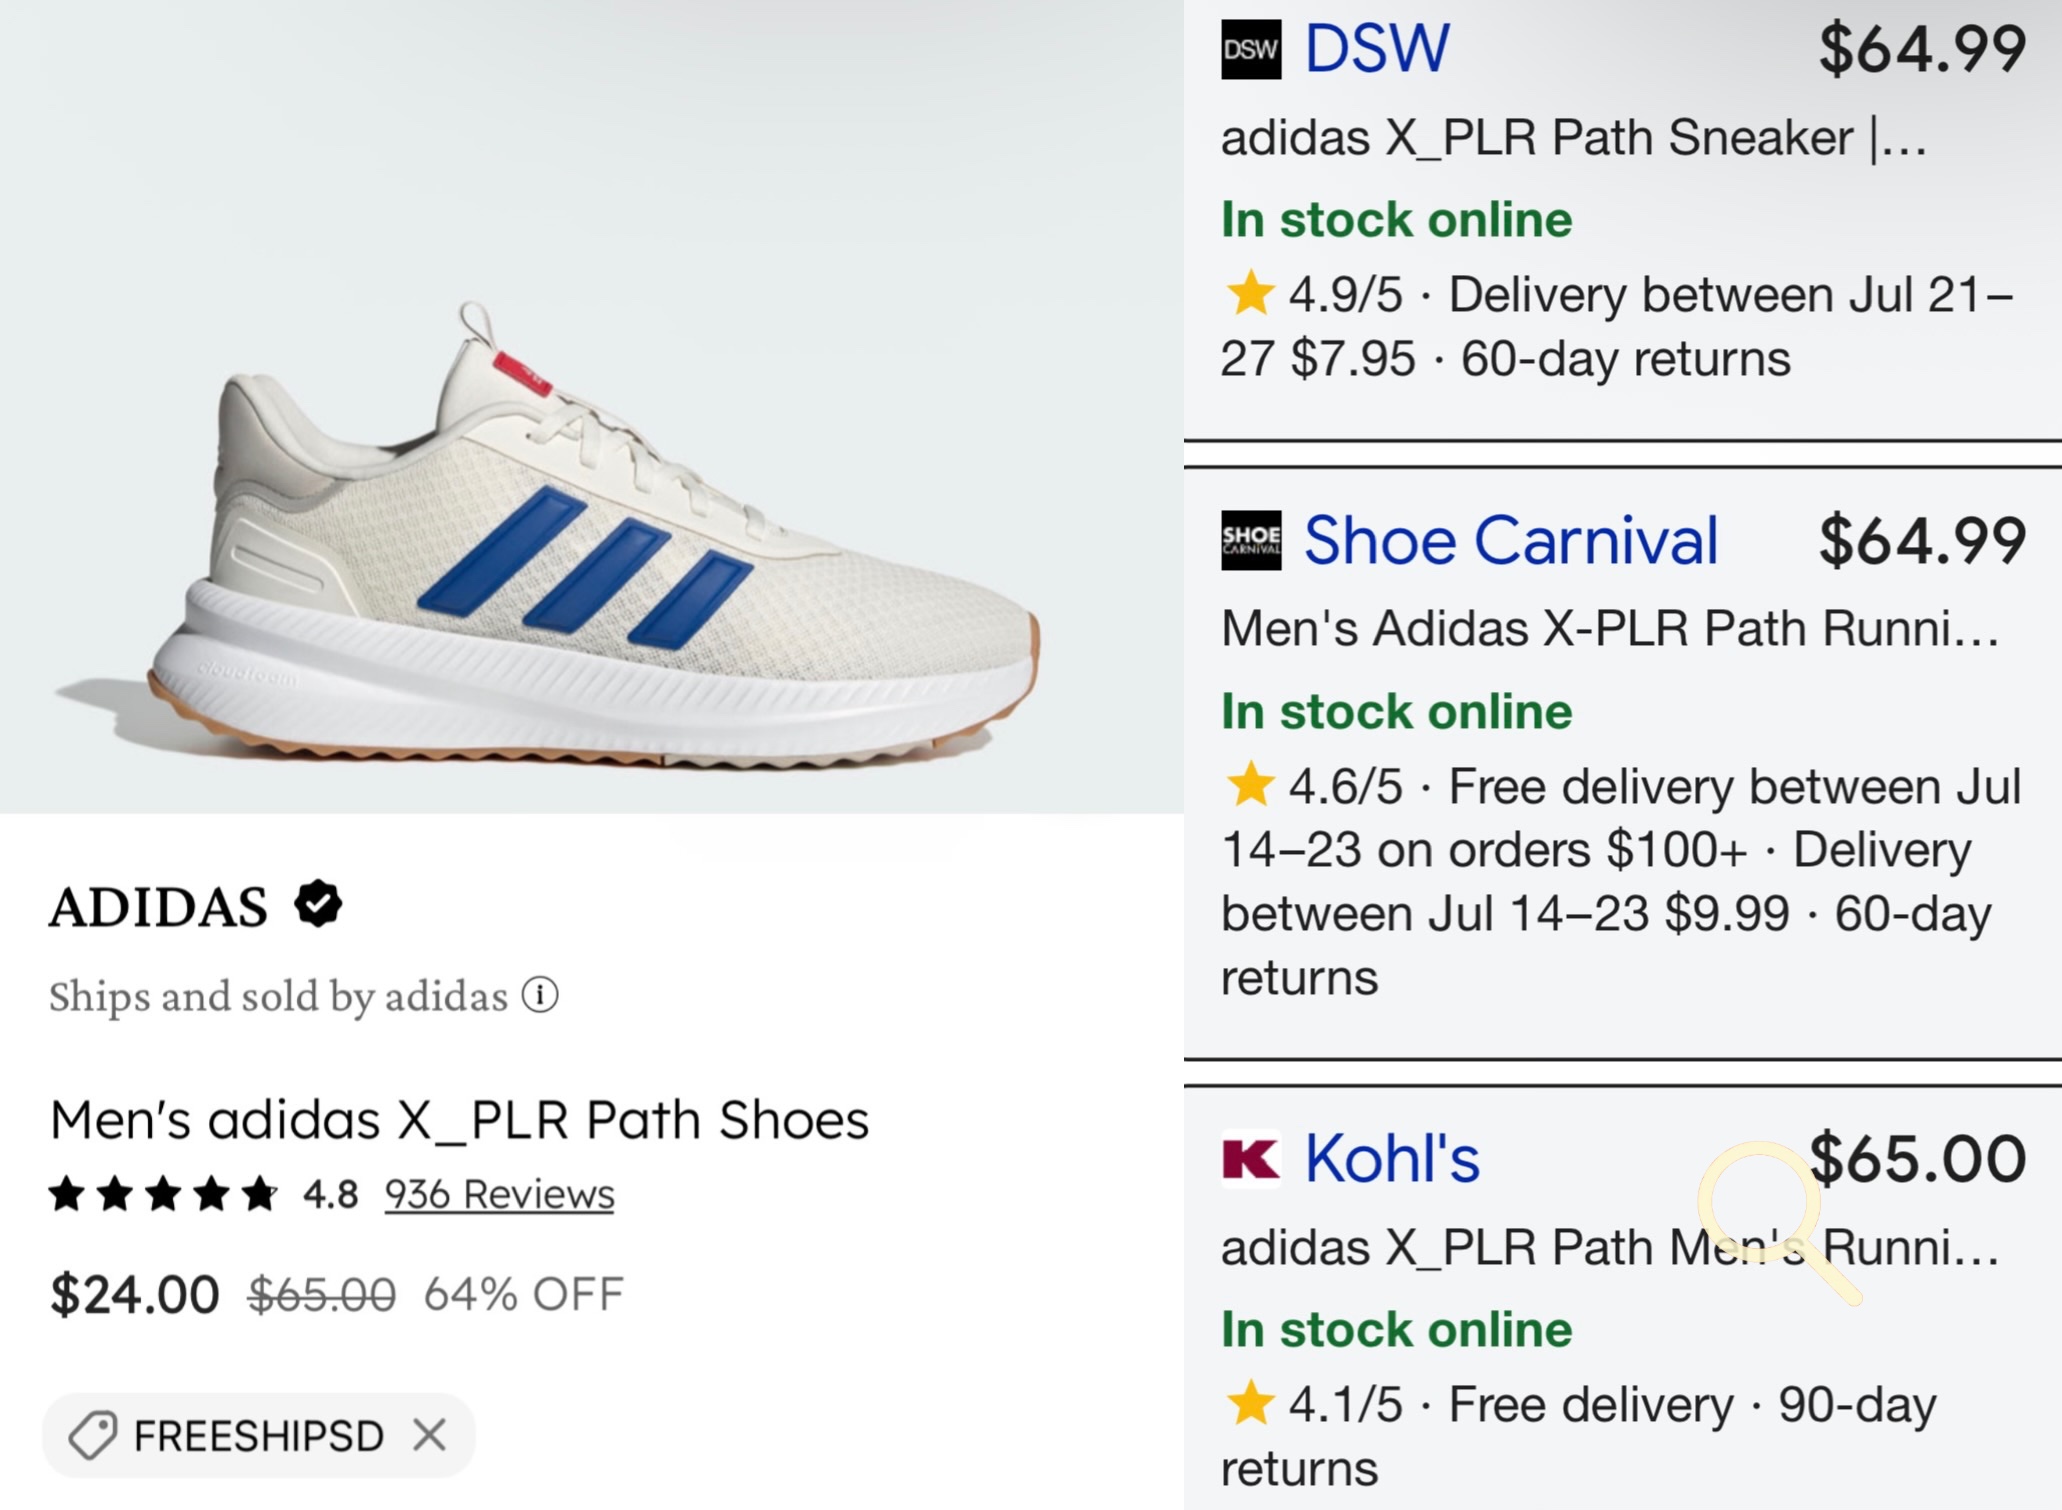The image size is (2062, 1510).
Task: Click the DSW store logo icon
Action: coord(1250,49)
